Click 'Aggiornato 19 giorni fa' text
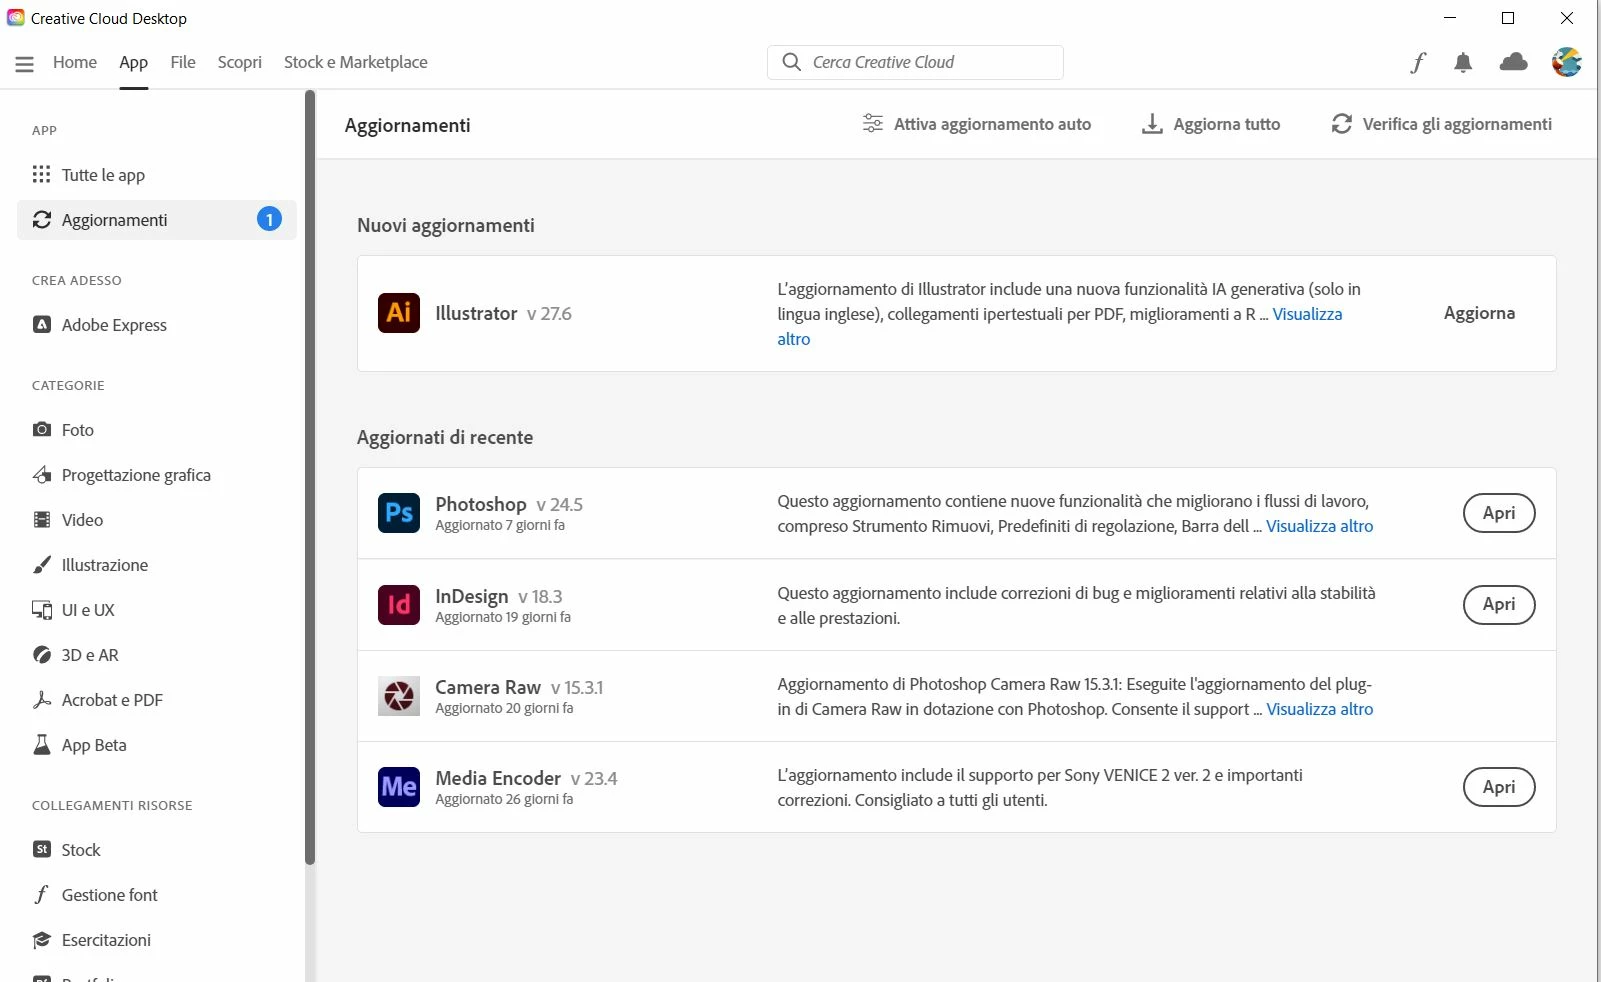This screenshot has width=1601, height=982. pos(503,617)
